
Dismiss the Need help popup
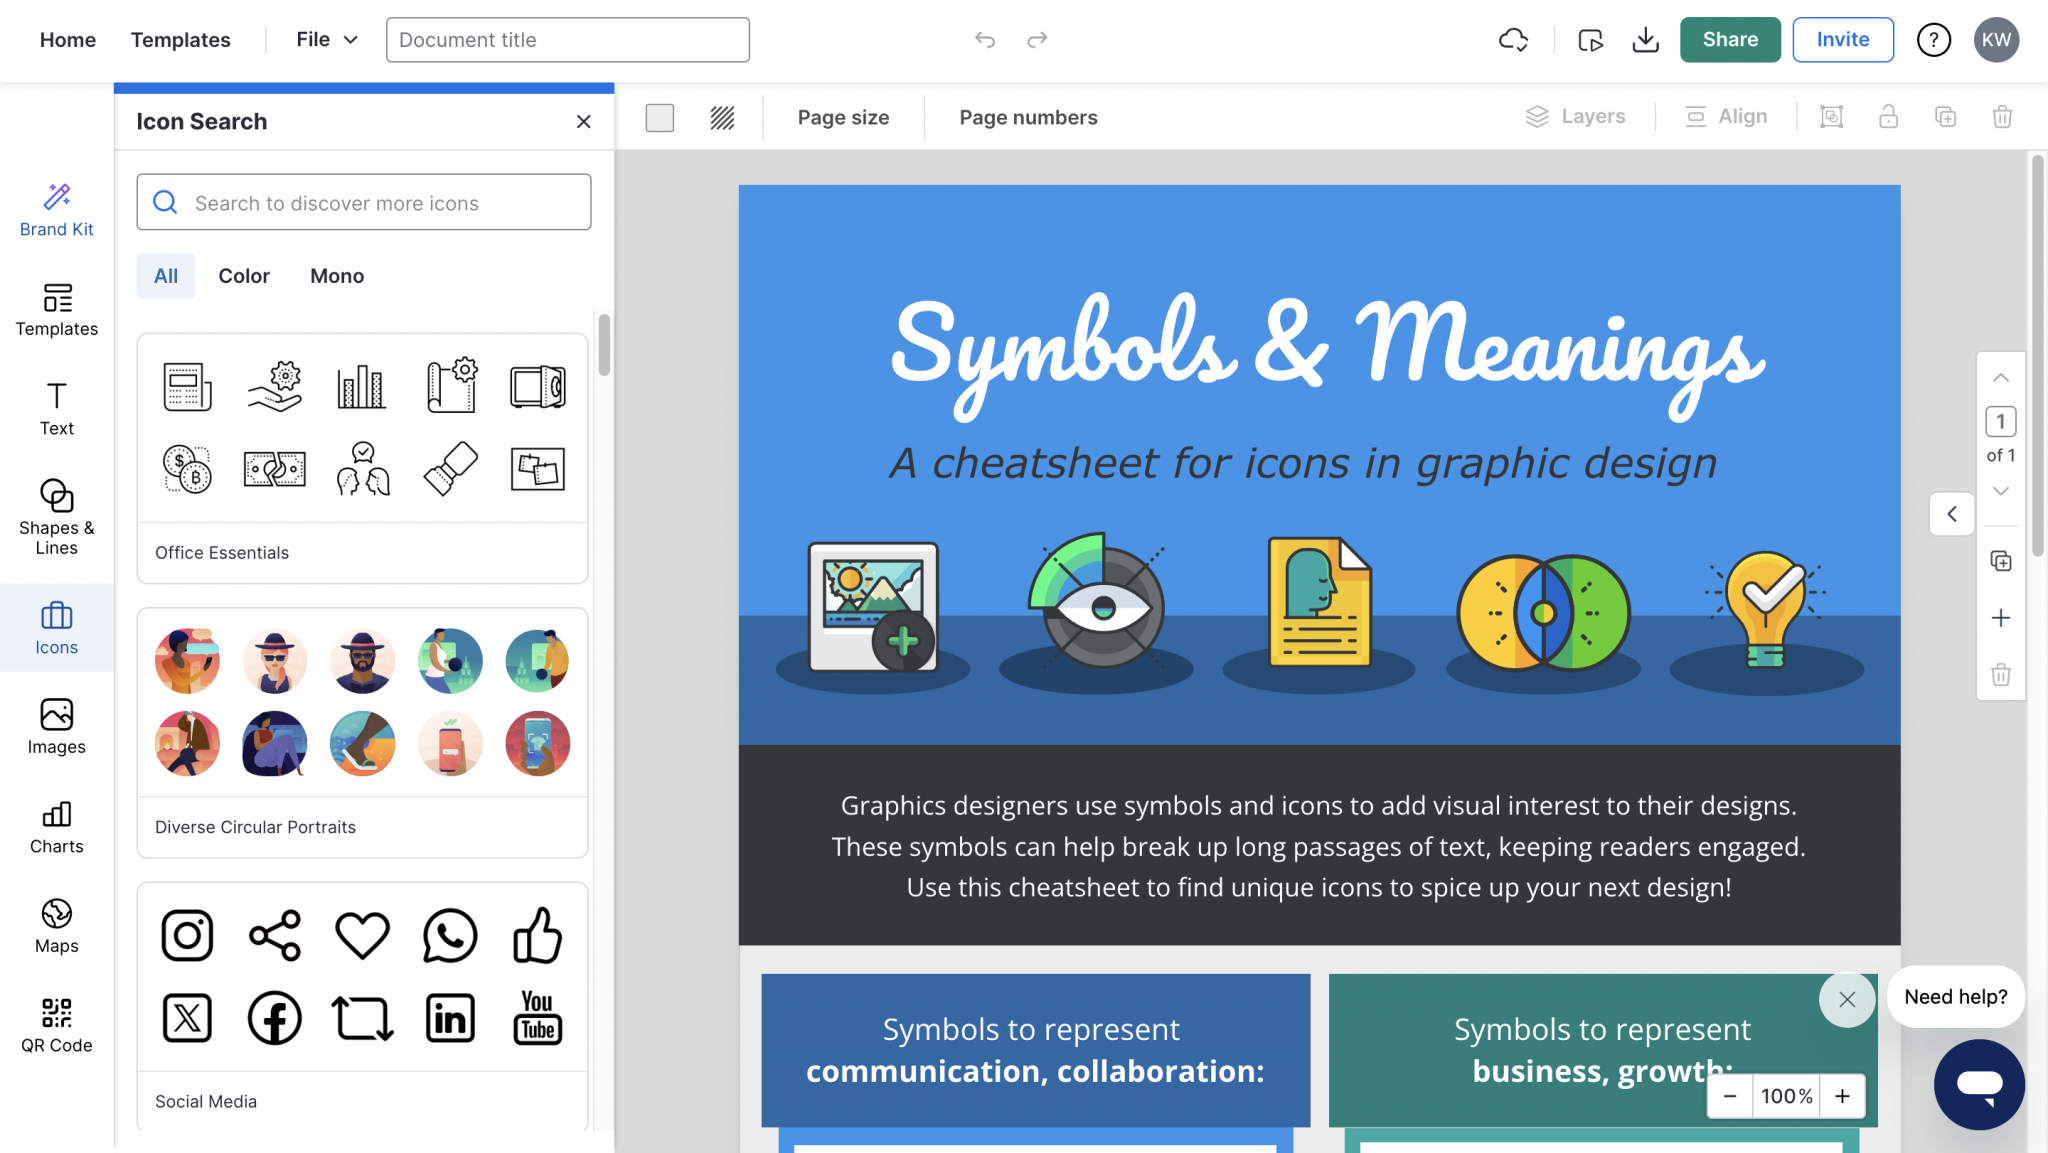coord(1847,999)
